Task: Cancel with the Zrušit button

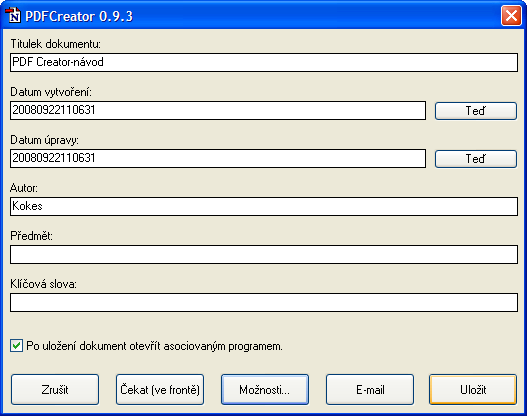Action: click(55, 389)
